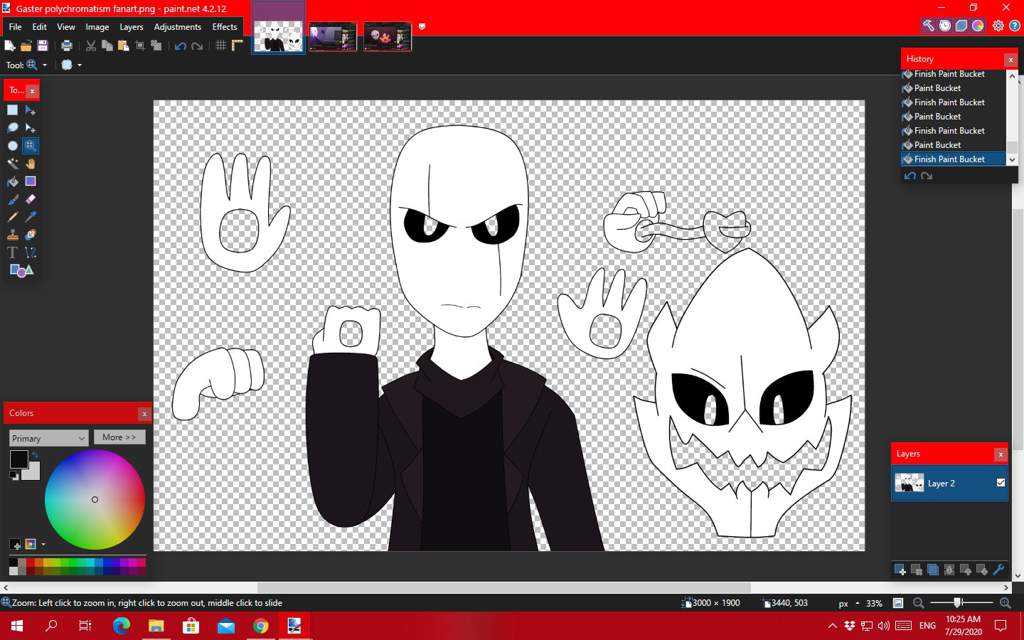Screen dimensions: 1024x640
Task: Open the selection mode dropdown arrow
Action: [80, 65]
